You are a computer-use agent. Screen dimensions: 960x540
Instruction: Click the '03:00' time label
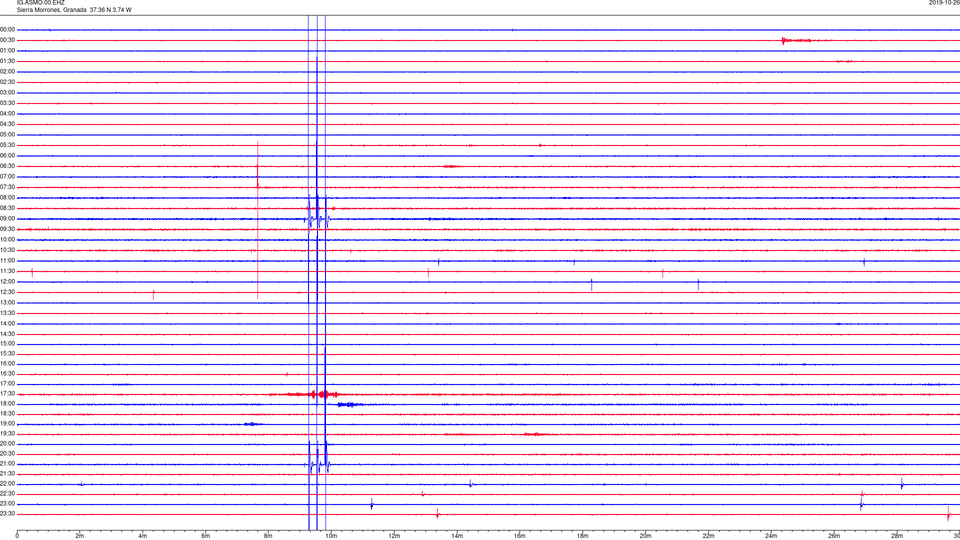click(x=8, y=92)
